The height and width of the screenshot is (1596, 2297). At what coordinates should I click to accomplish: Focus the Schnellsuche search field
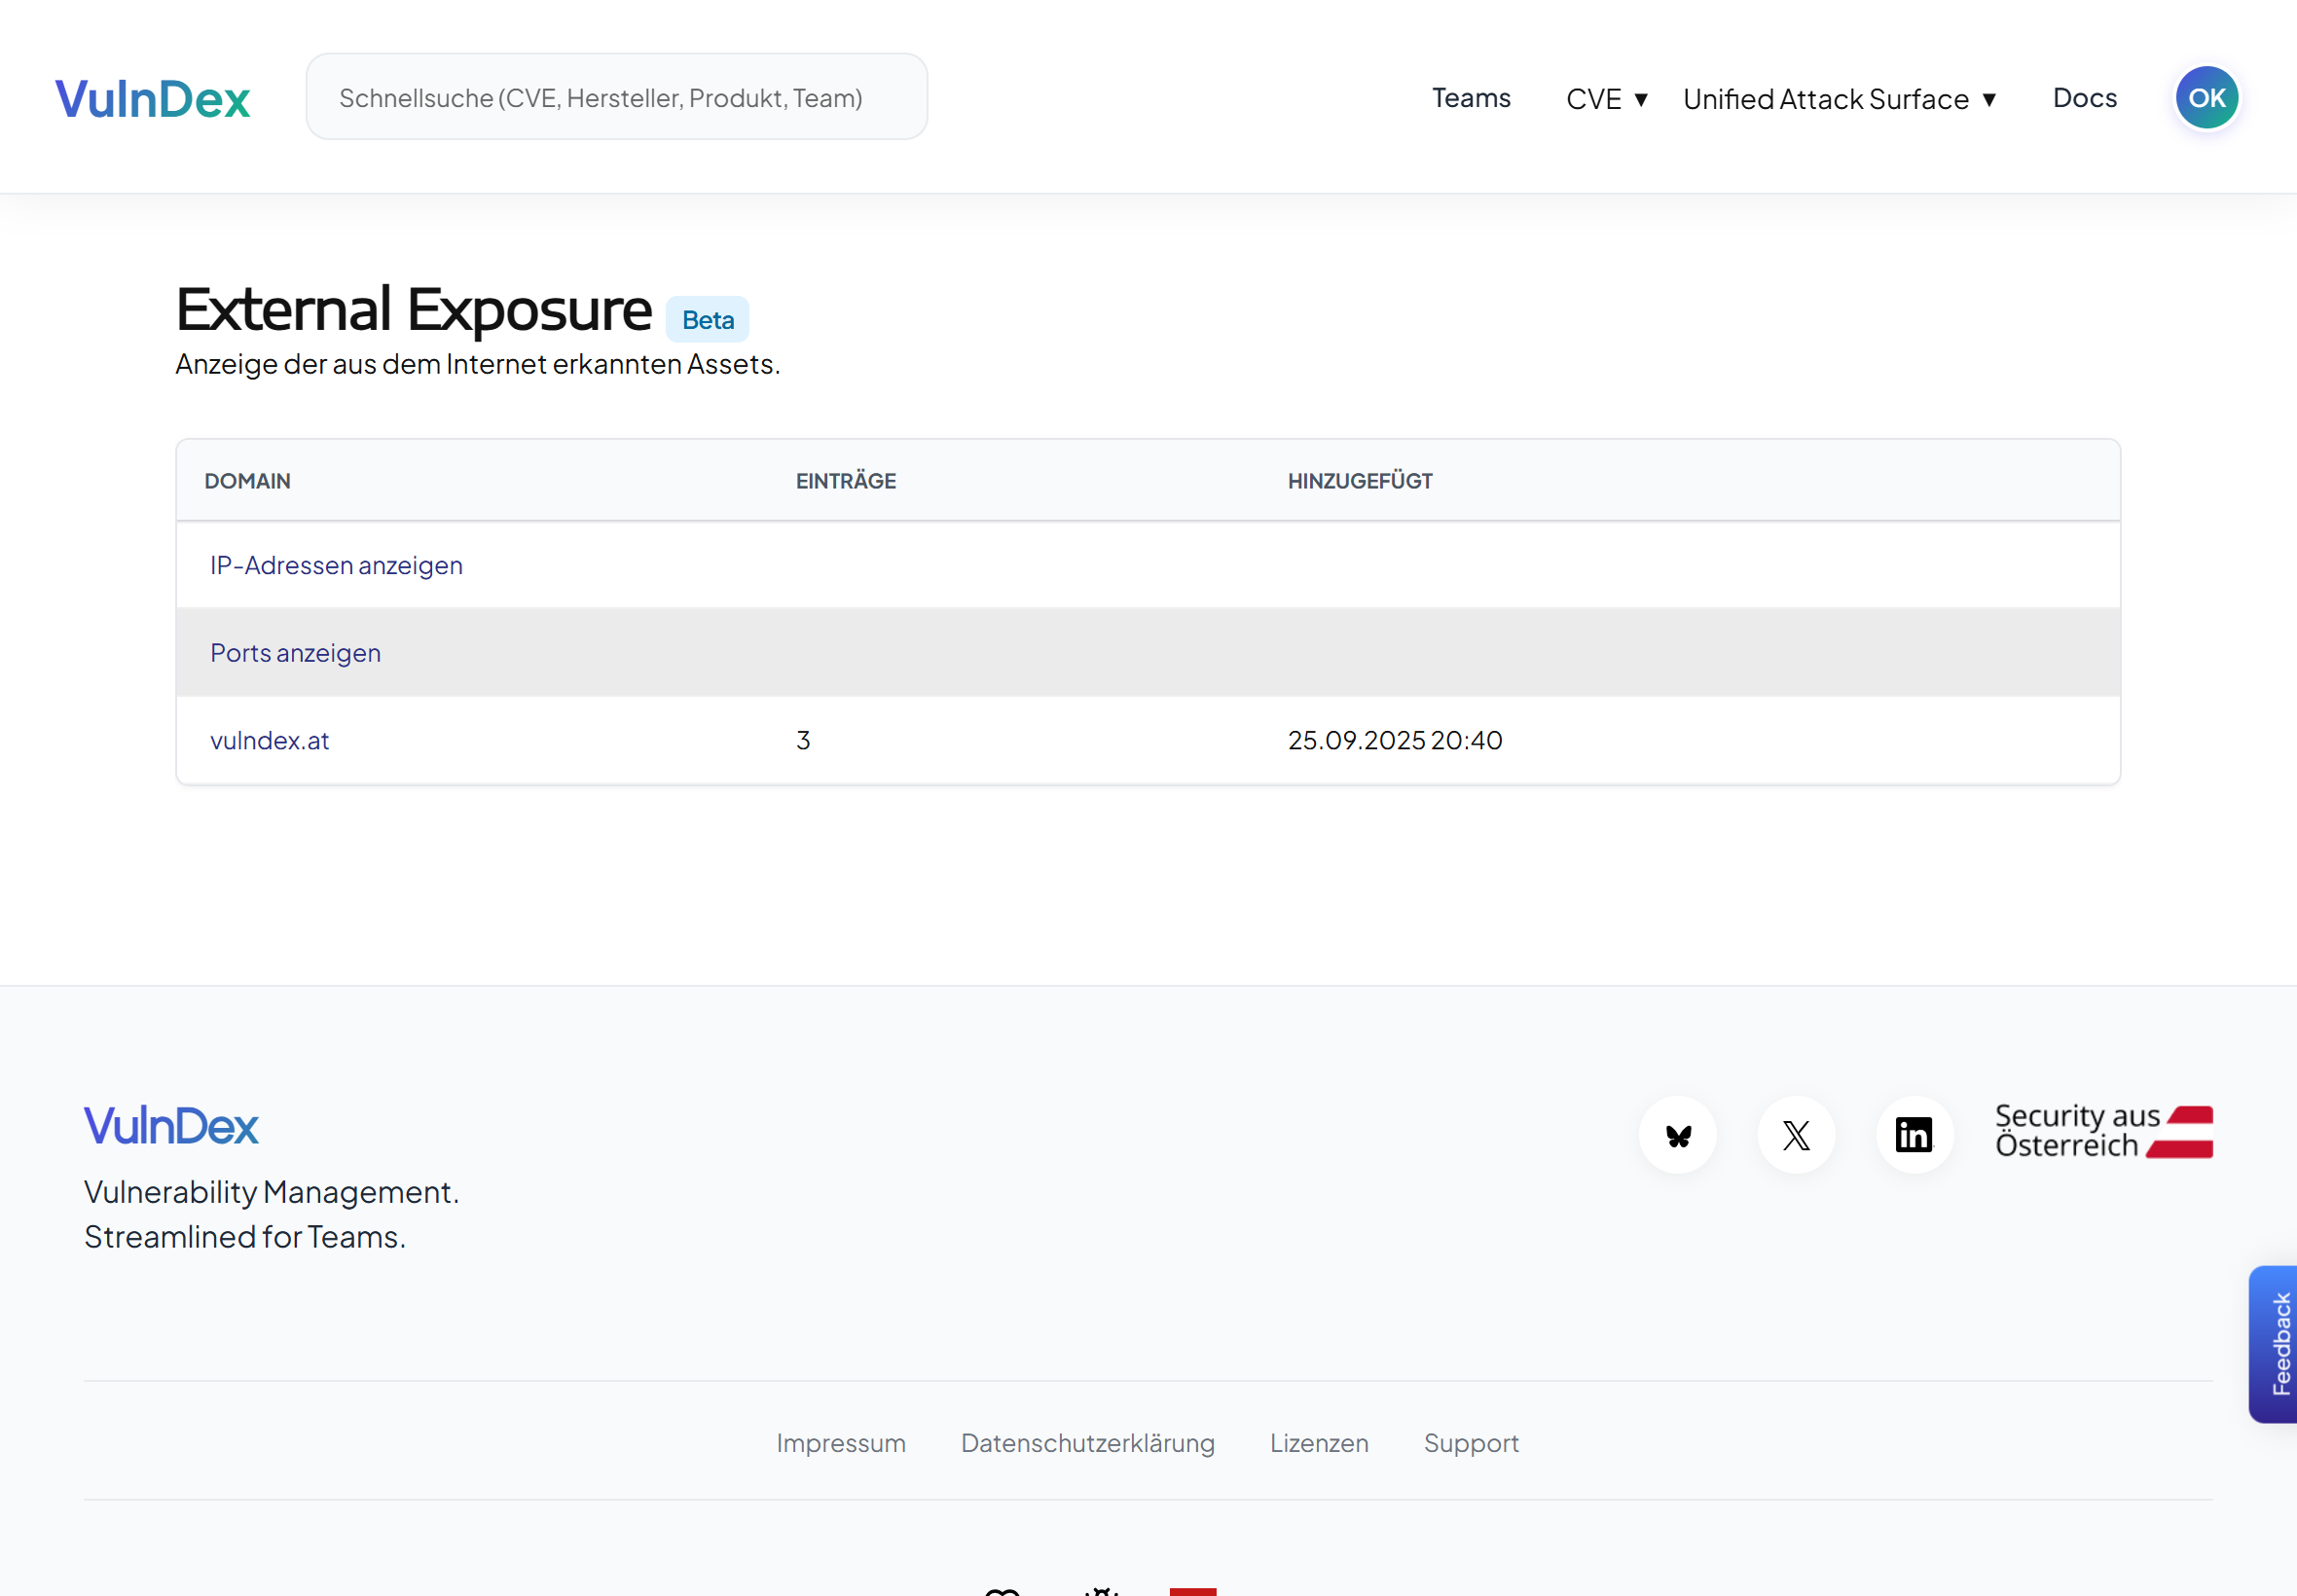pos(616,98)
